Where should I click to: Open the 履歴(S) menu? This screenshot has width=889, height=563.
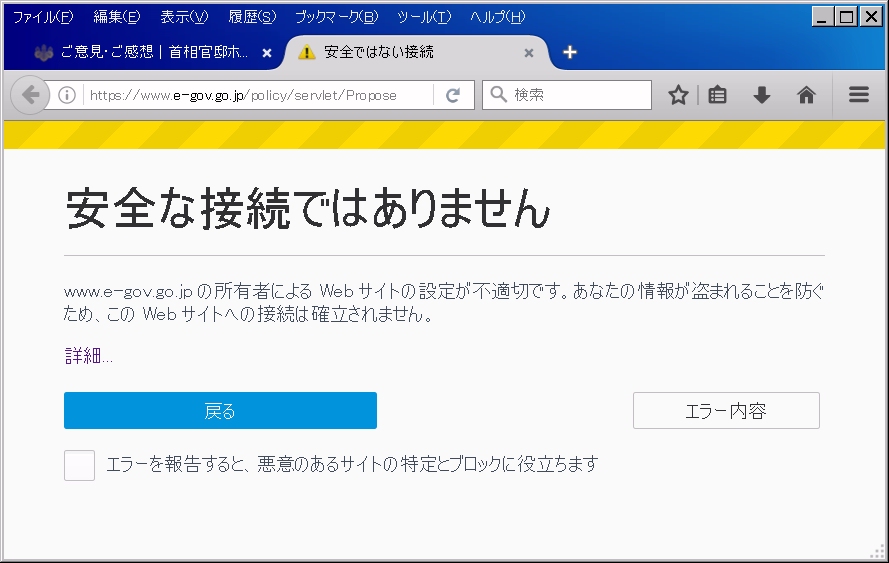tap(252, 17)
